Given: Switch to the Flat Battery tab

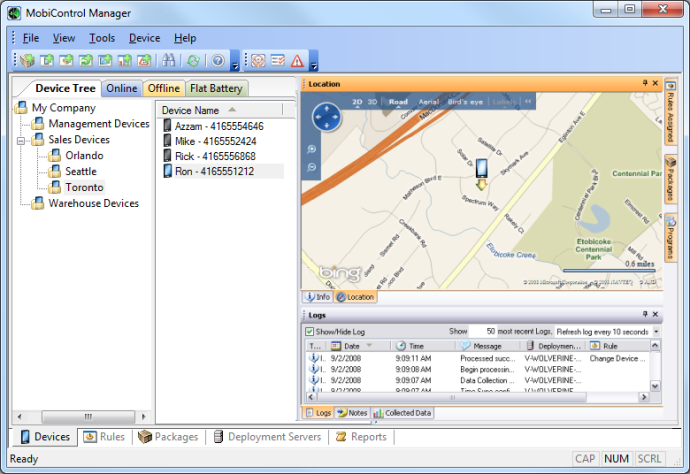Looking at the screenshot, I should point(216,88).
